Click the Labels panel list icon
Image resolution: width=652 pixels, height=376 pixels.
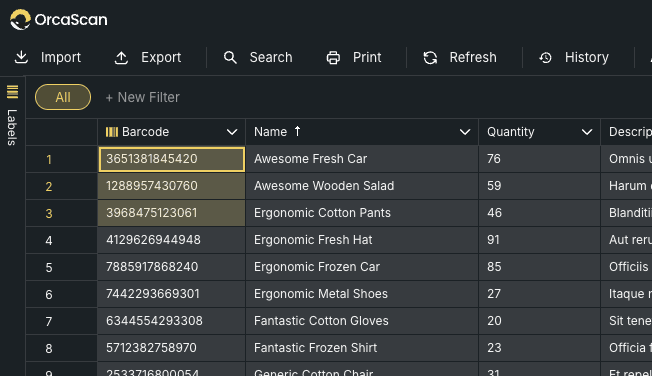point(12,92)
